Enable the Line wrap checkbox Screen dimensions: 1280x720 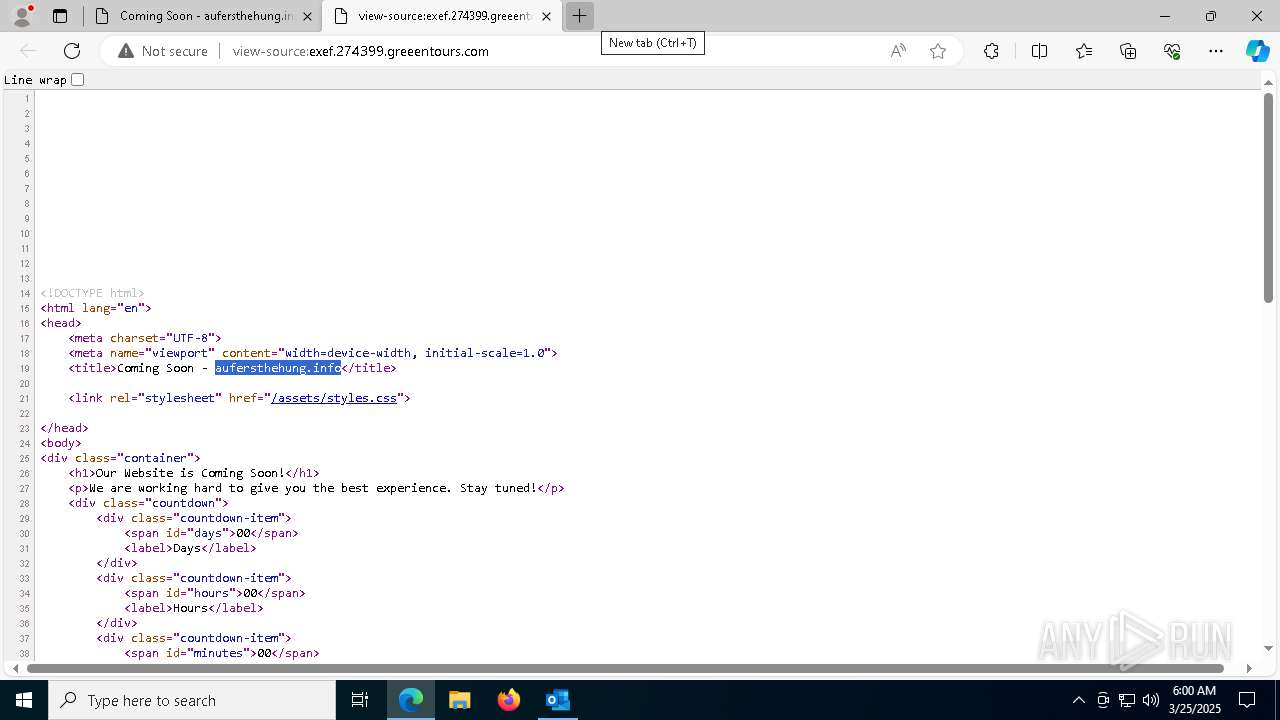[77, 80]
